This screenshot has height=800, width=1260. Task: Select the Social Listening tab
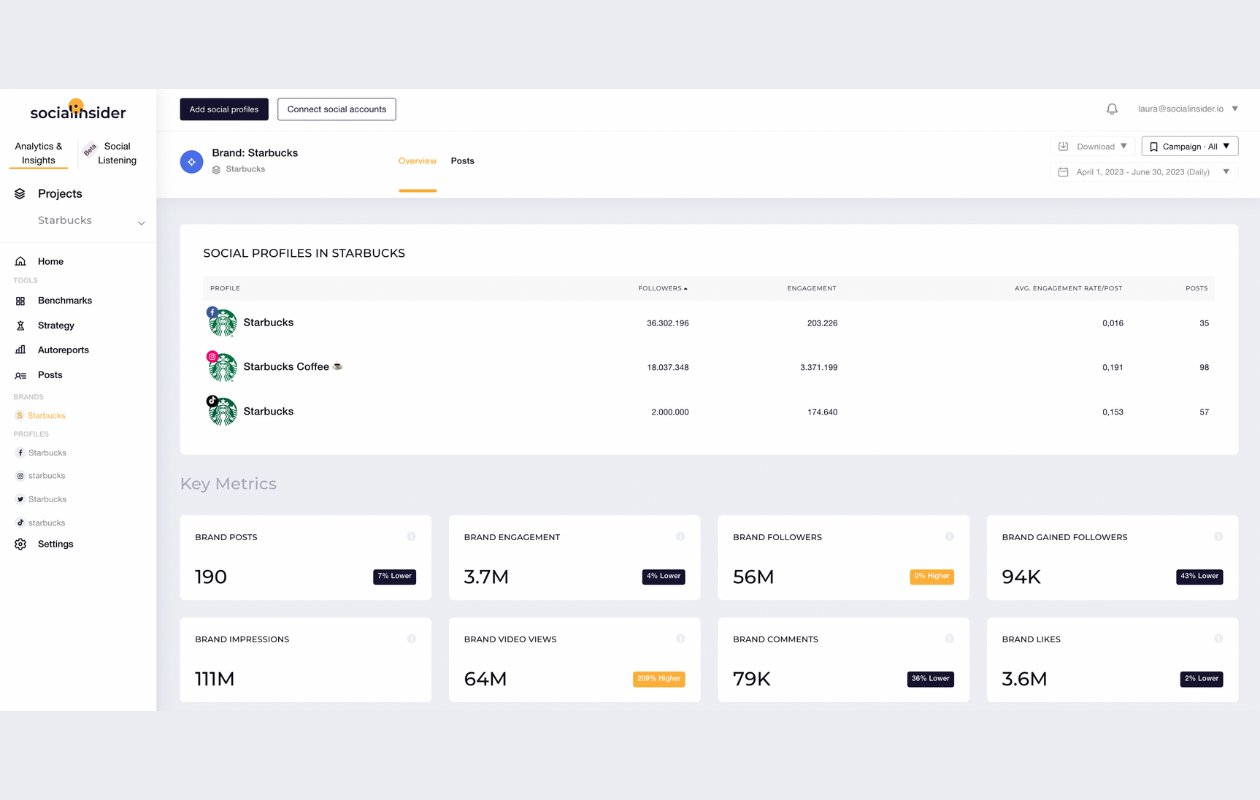click(x=117, y=153)
